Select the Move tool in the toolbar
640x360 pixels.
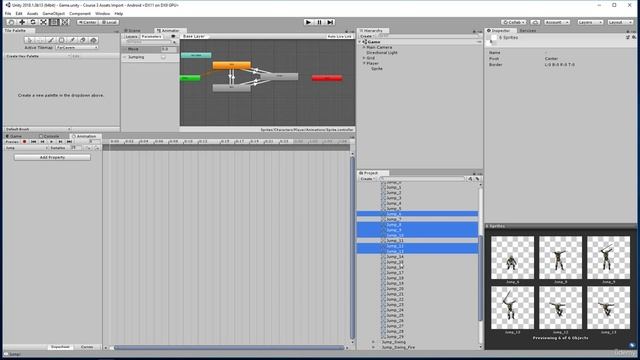tap(22, 22)
